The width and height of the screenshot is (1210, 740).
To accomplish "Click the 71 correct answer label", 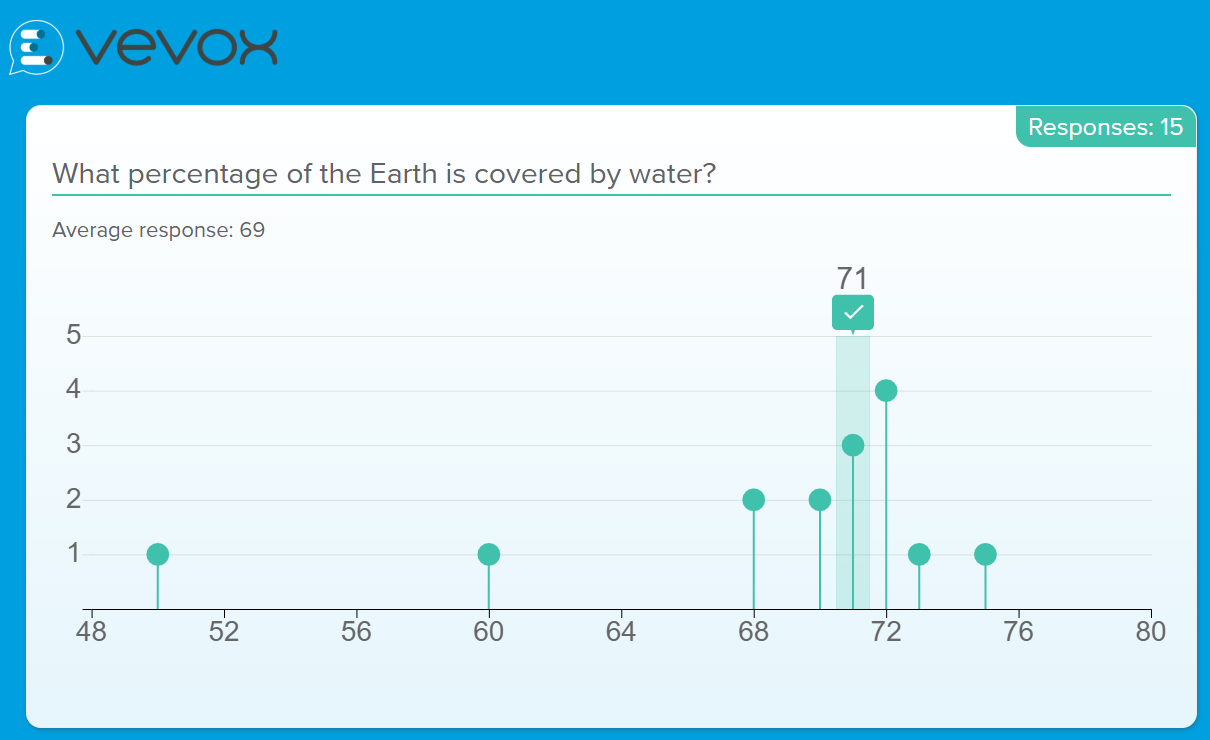I will click(x=852, y=279).
